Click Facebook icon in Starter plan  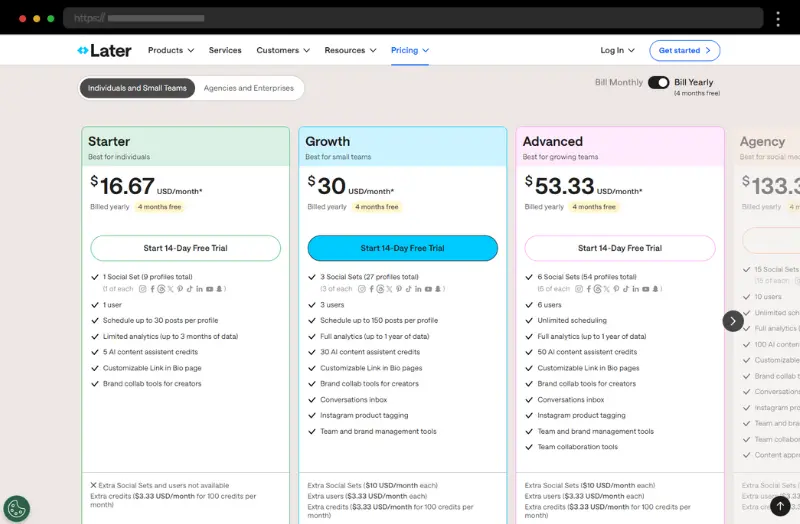pyautogui.click(x=152, y=289)
